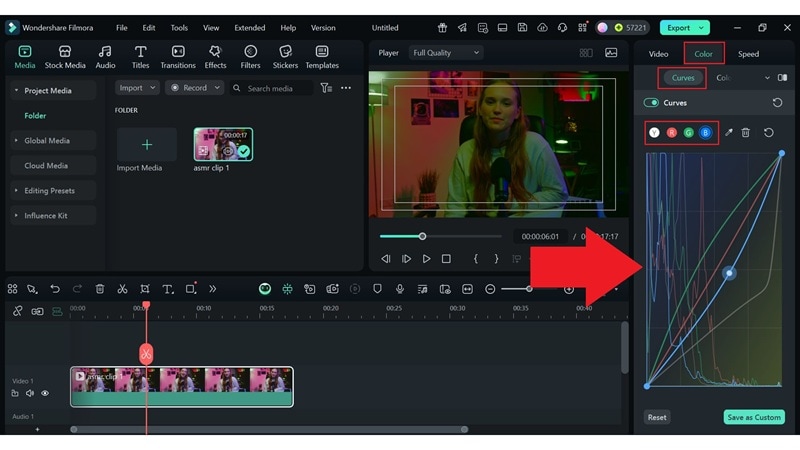This screenshot has height=450, width=800.
Task: Switch to the Color tab
Action: pos(703,54)
